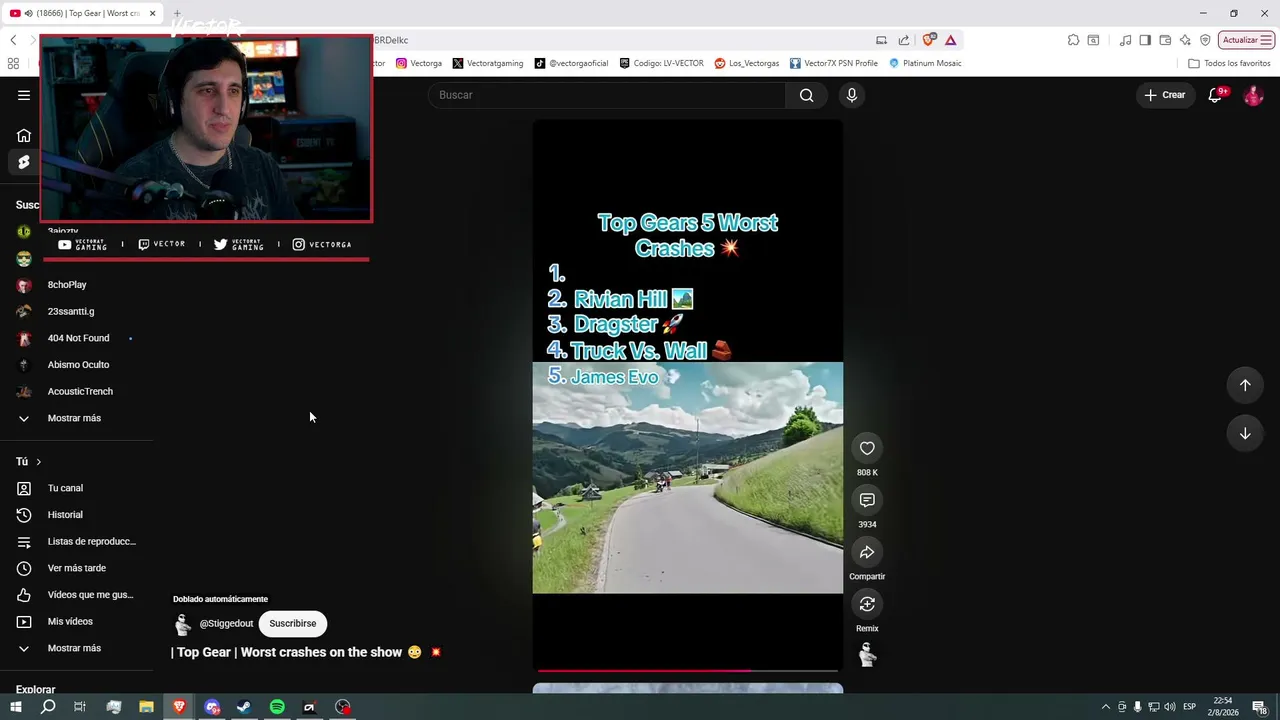Seek on the short's red progress bar
This screenshot has height=720, width=1280.
coord(688,670)
